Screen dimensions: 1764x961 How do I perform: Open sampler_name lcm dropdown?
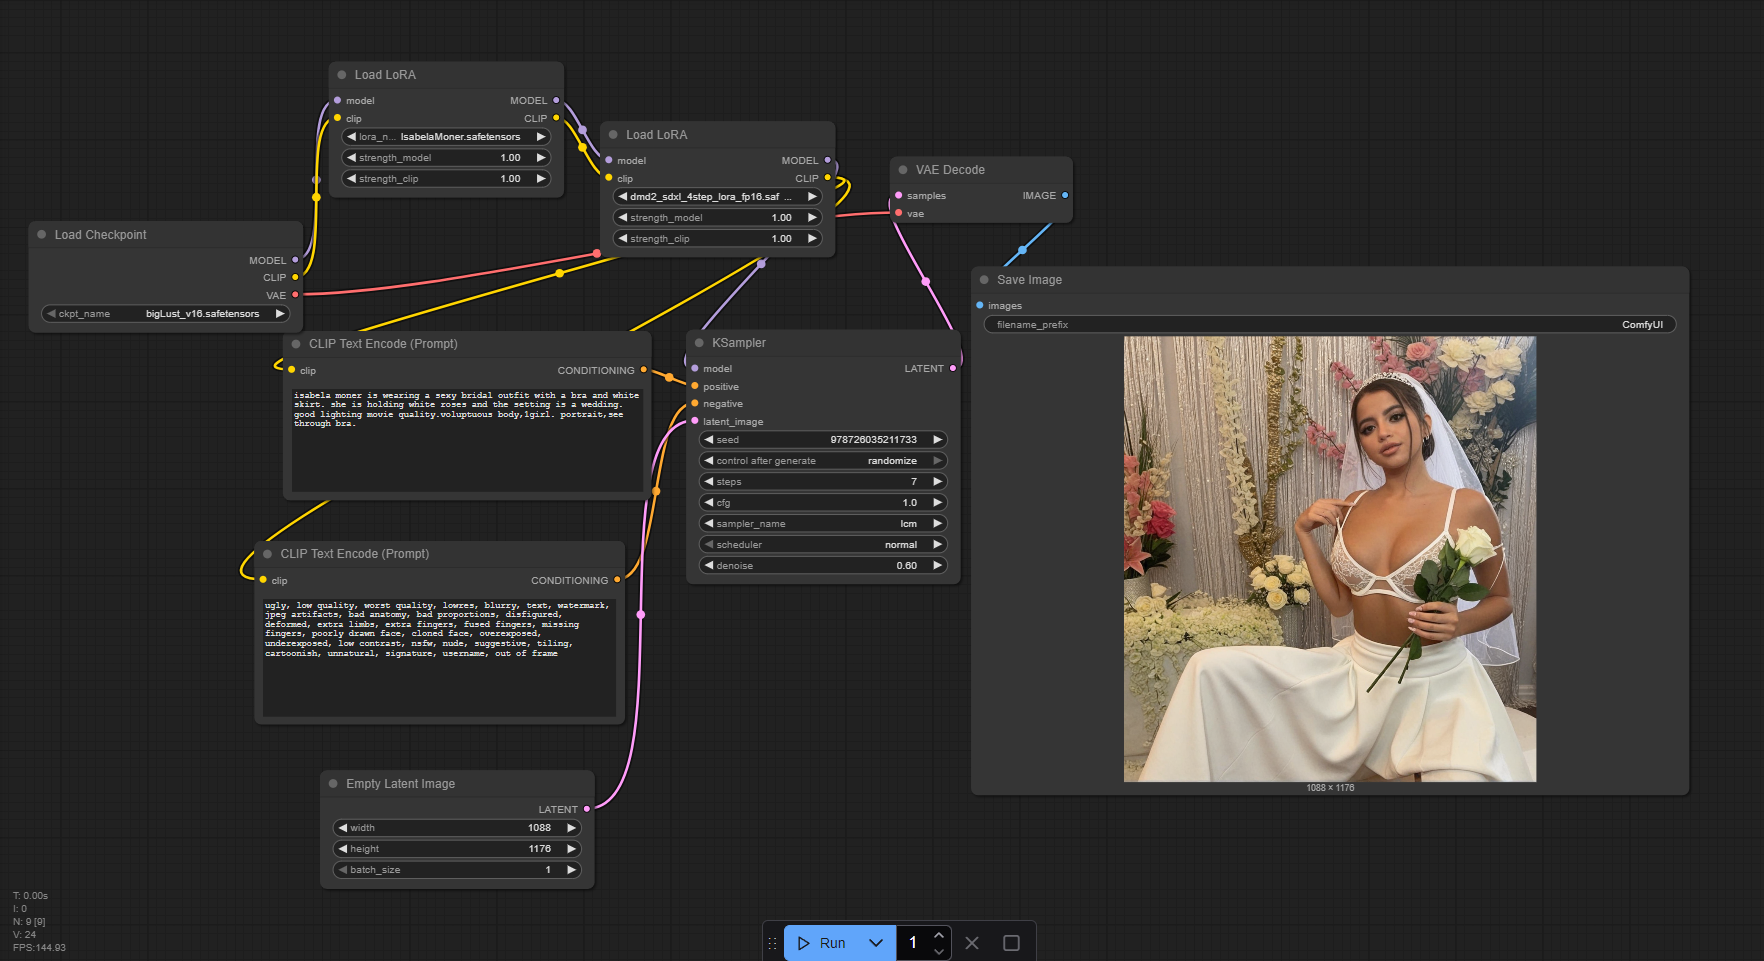pyautogui.click(x=823, y=524)
